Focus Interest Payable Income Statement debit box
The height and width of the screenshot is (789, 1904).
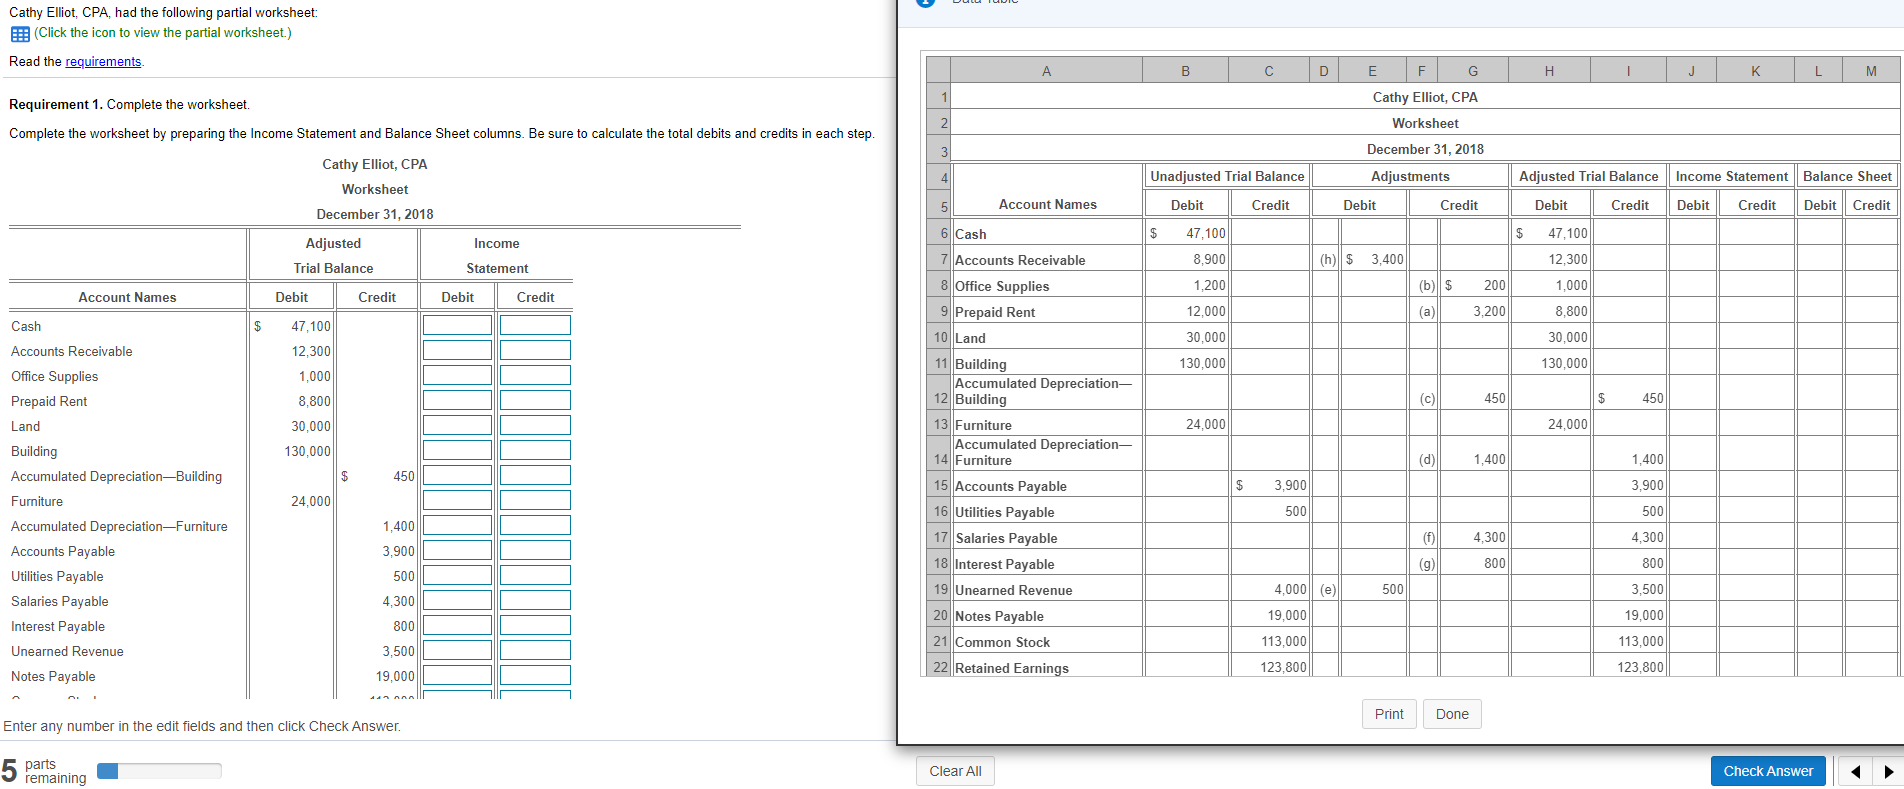pyautogui.click(x=457, y=625)
